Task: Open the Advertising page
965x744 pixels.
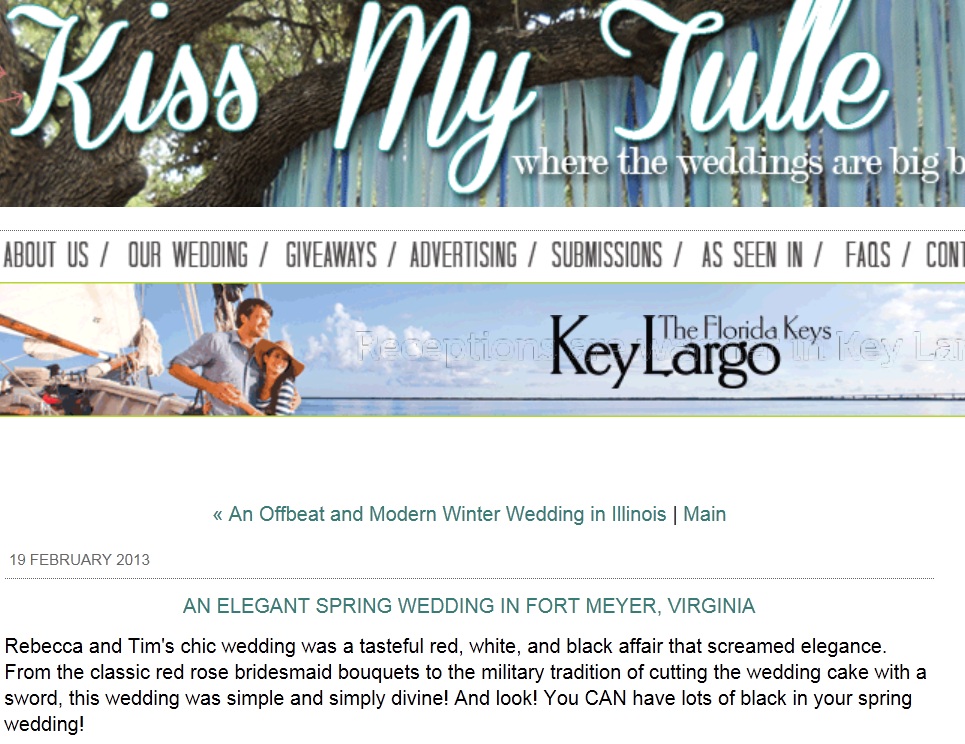Action: tap(463, 255)
